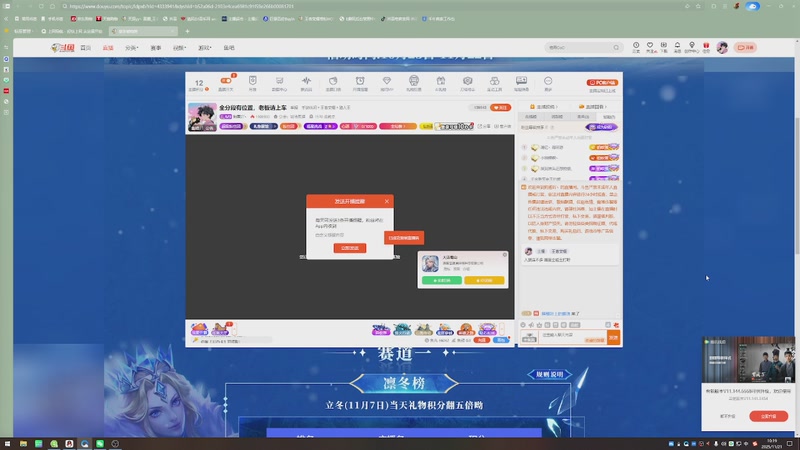Open a new browser tab with plus
Screen dimensions: 800x450
tap(187, 31)
